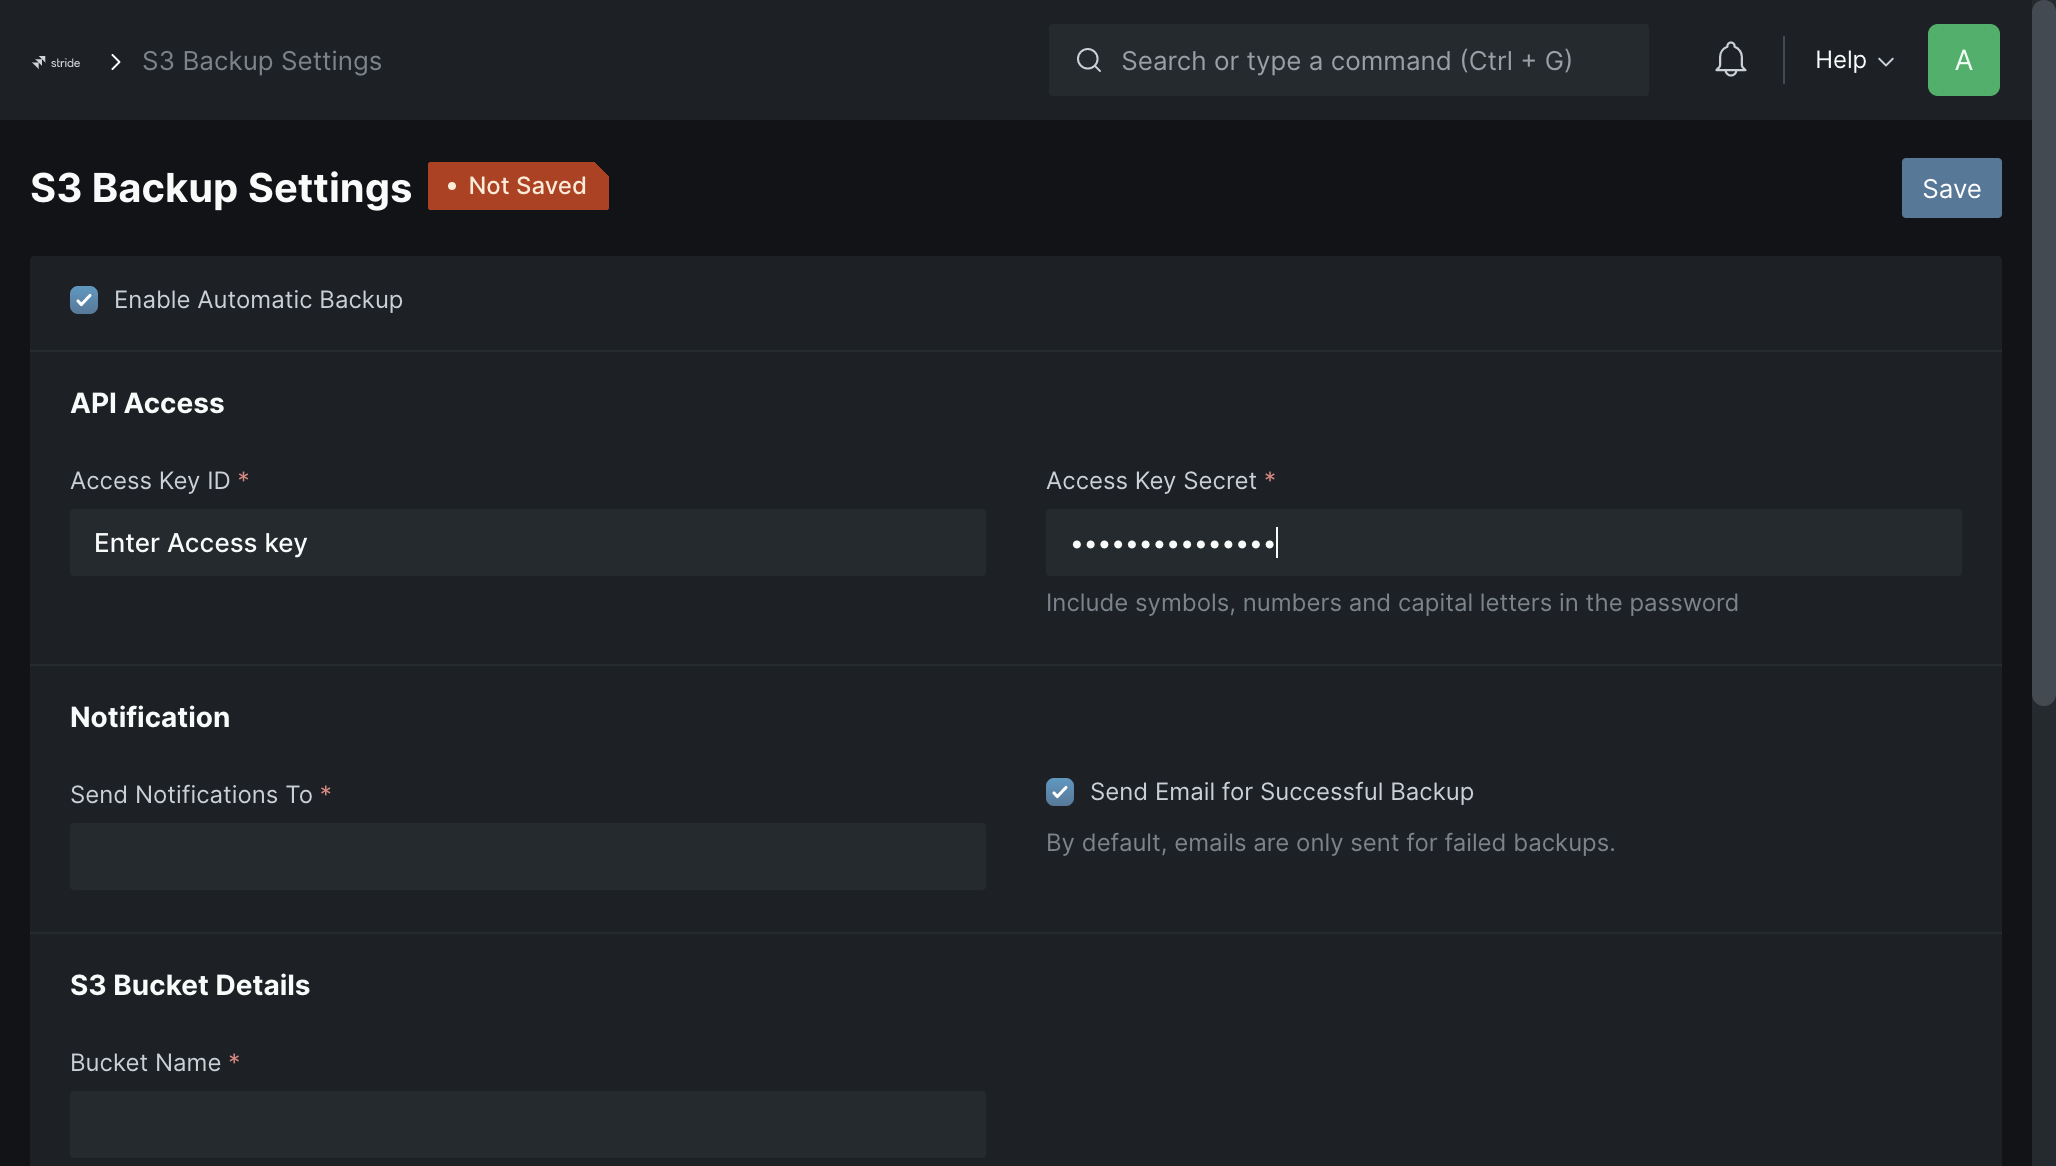Viewport: 2056px width, 1166px height.
Task: Click the vertical page scrollbar
Action: (2043, 352)
